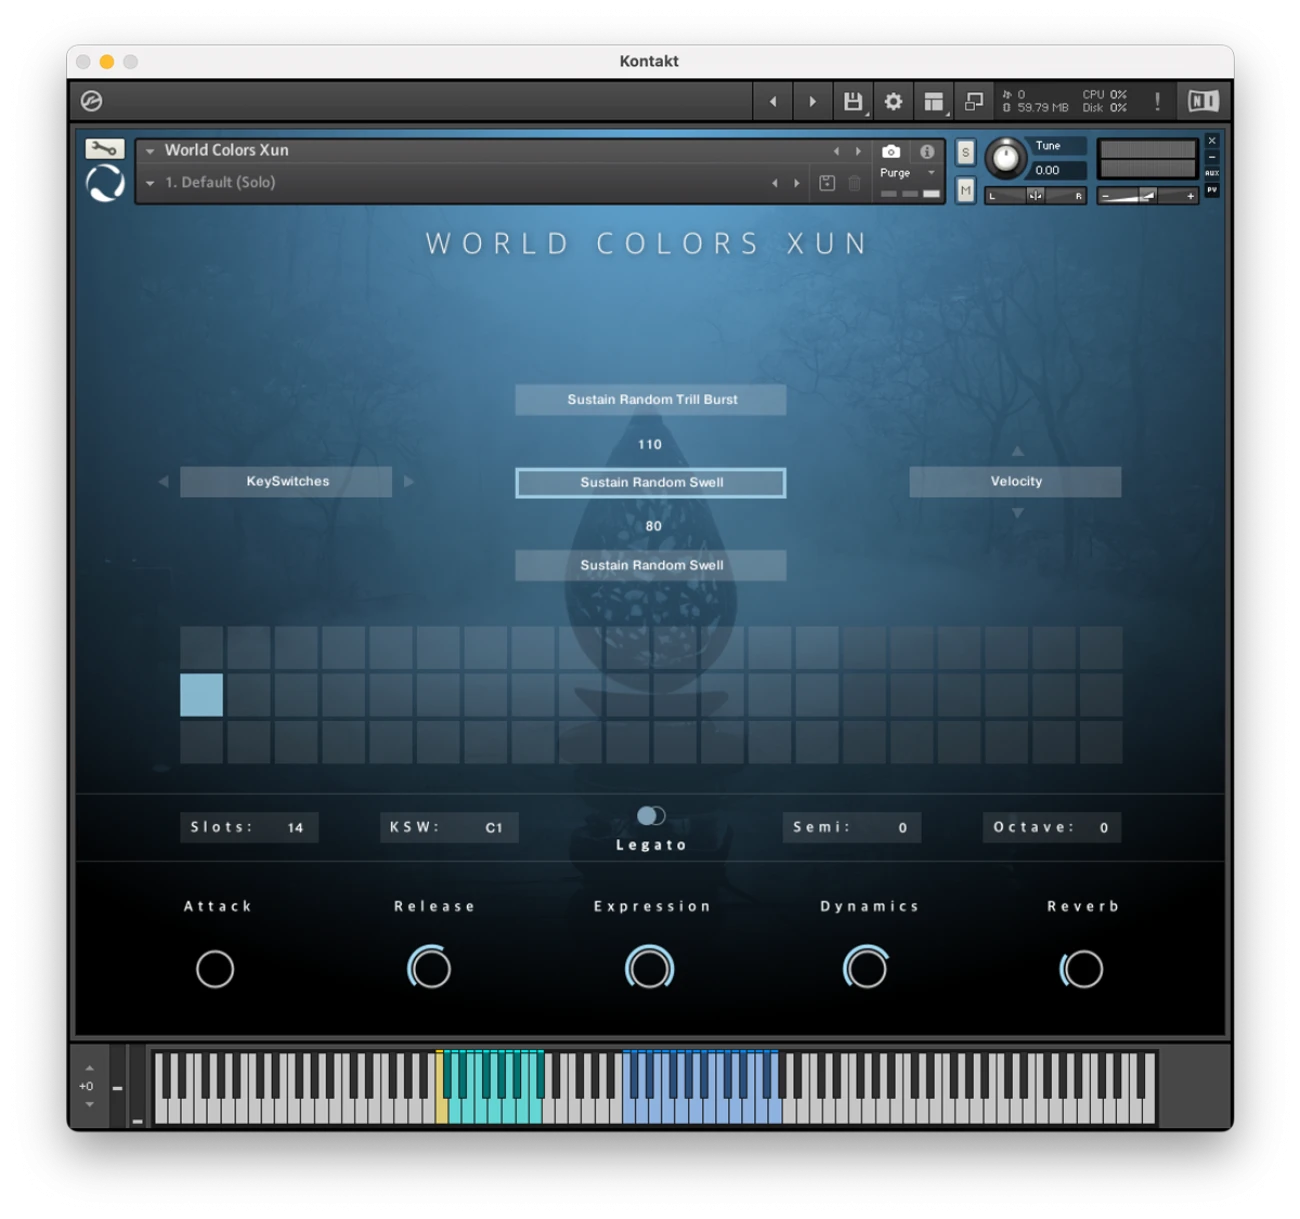Click the PV button in the instrument header
Screen dimensions: 1300x1219
[1212, 189]
